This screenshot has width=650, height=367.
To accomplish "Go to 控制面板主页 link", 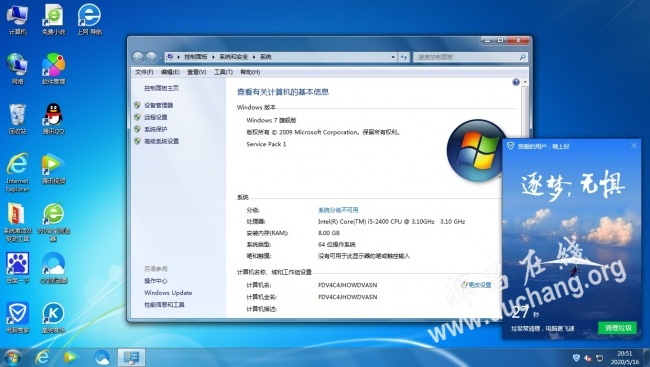I will tap(161, 88).
